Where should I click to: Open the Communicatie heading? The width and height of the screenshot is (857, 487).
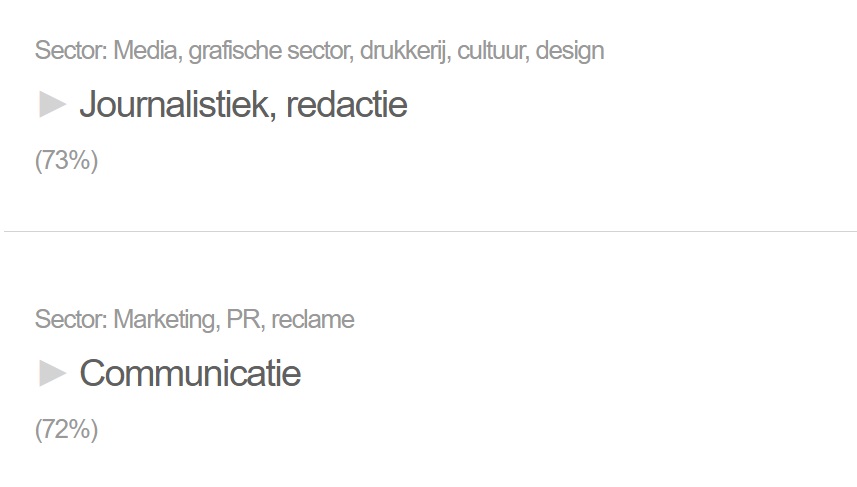click(190, 373)
